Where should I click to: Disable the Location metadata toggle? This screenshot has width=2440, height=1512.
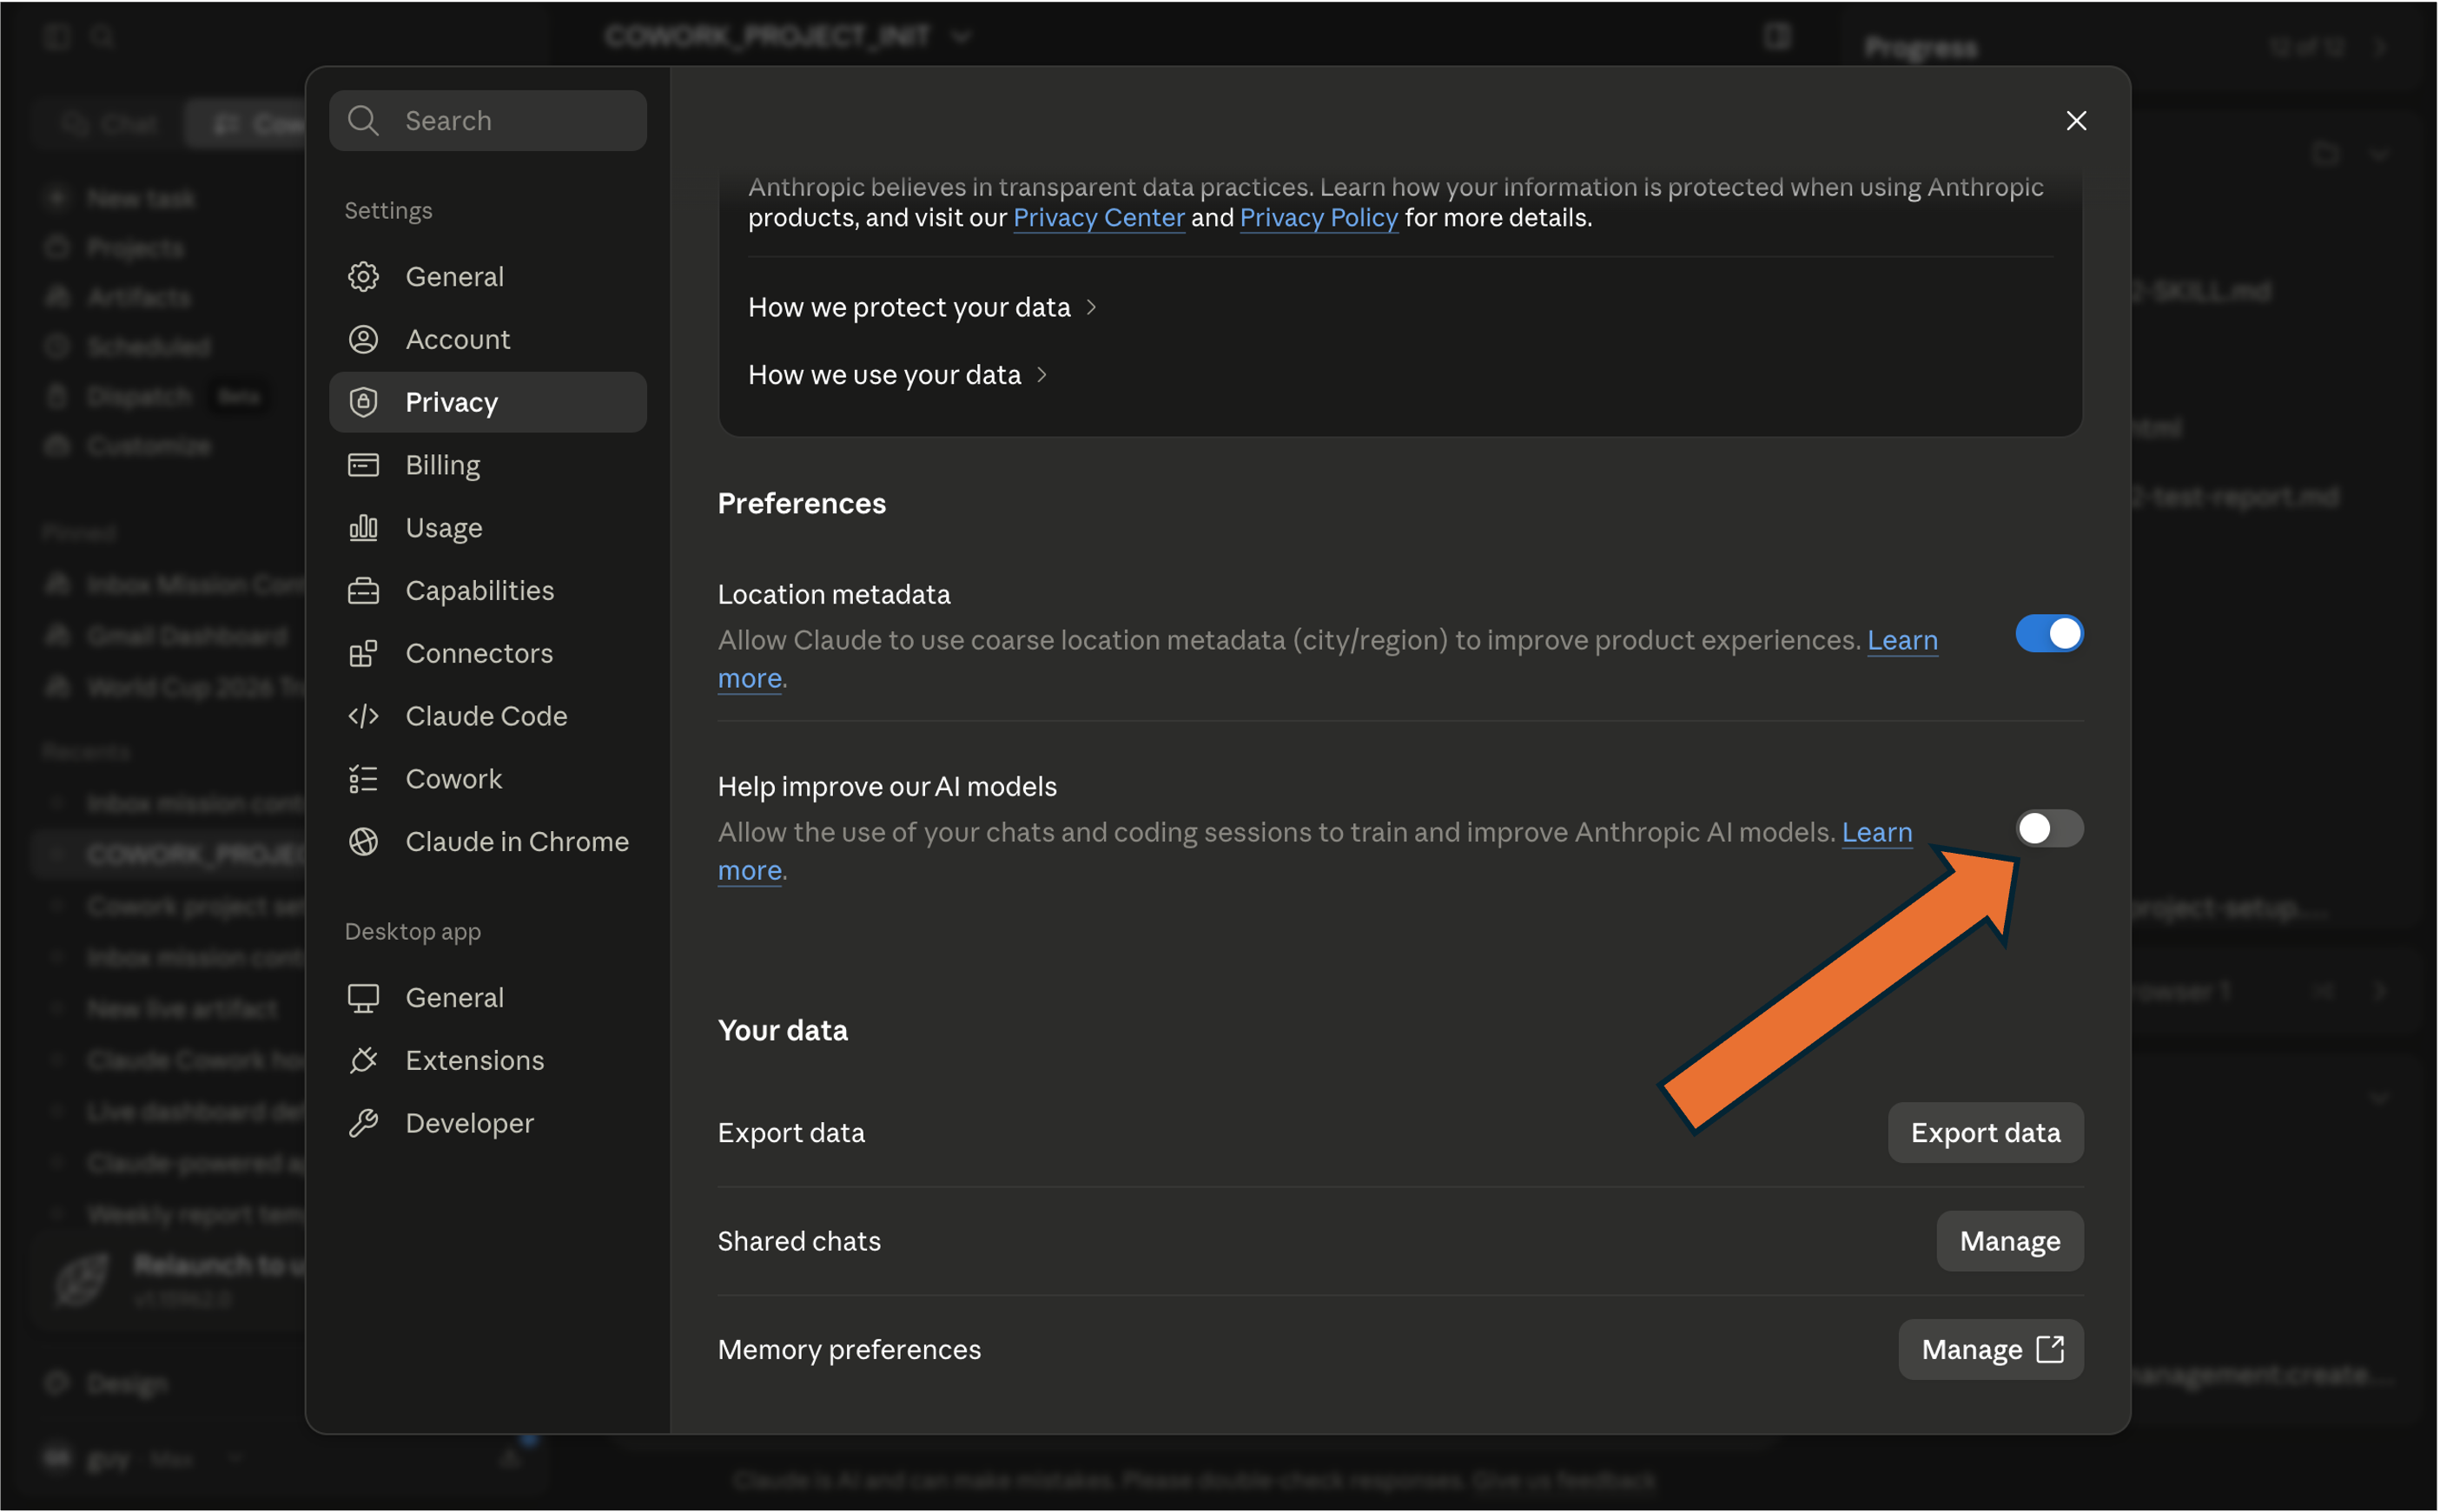[x=2049, y=634]
